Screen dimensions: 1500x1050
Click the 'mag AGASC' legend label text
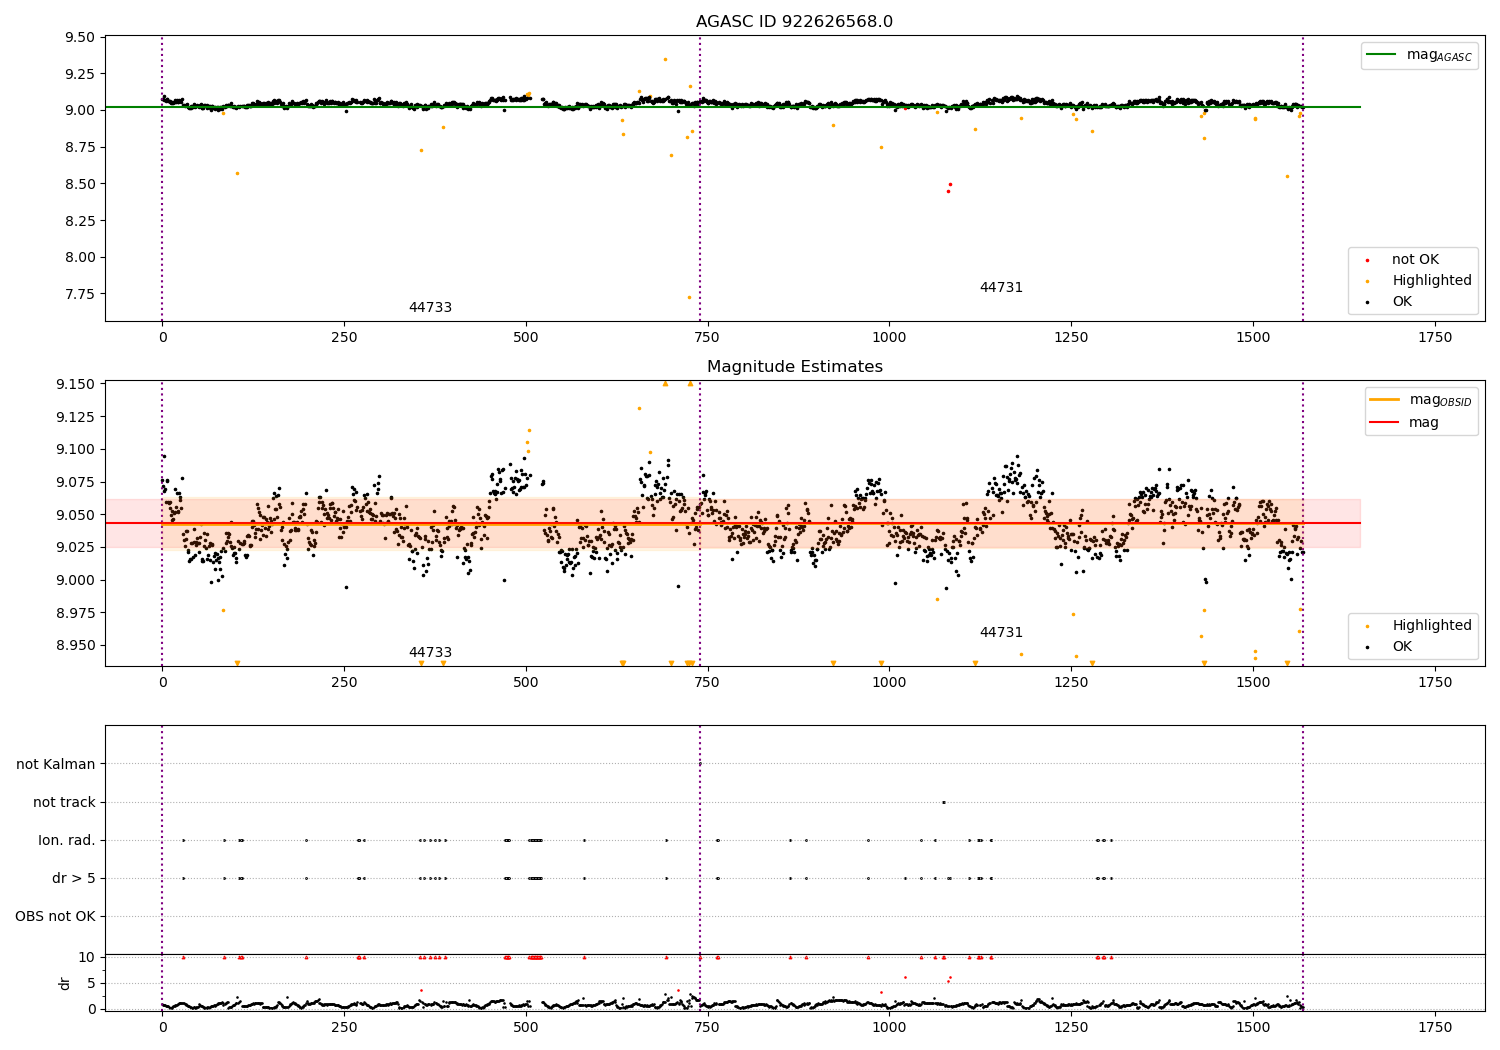(1439, 55)
